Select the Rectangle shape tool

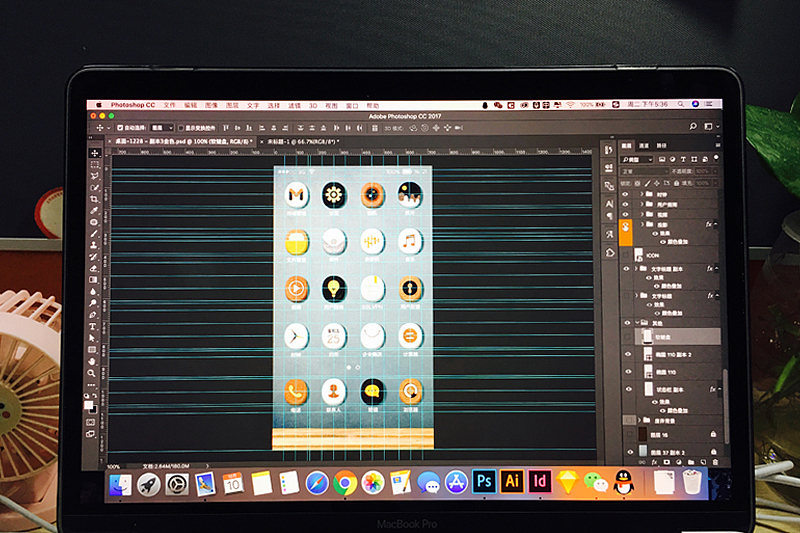point(92,349)
